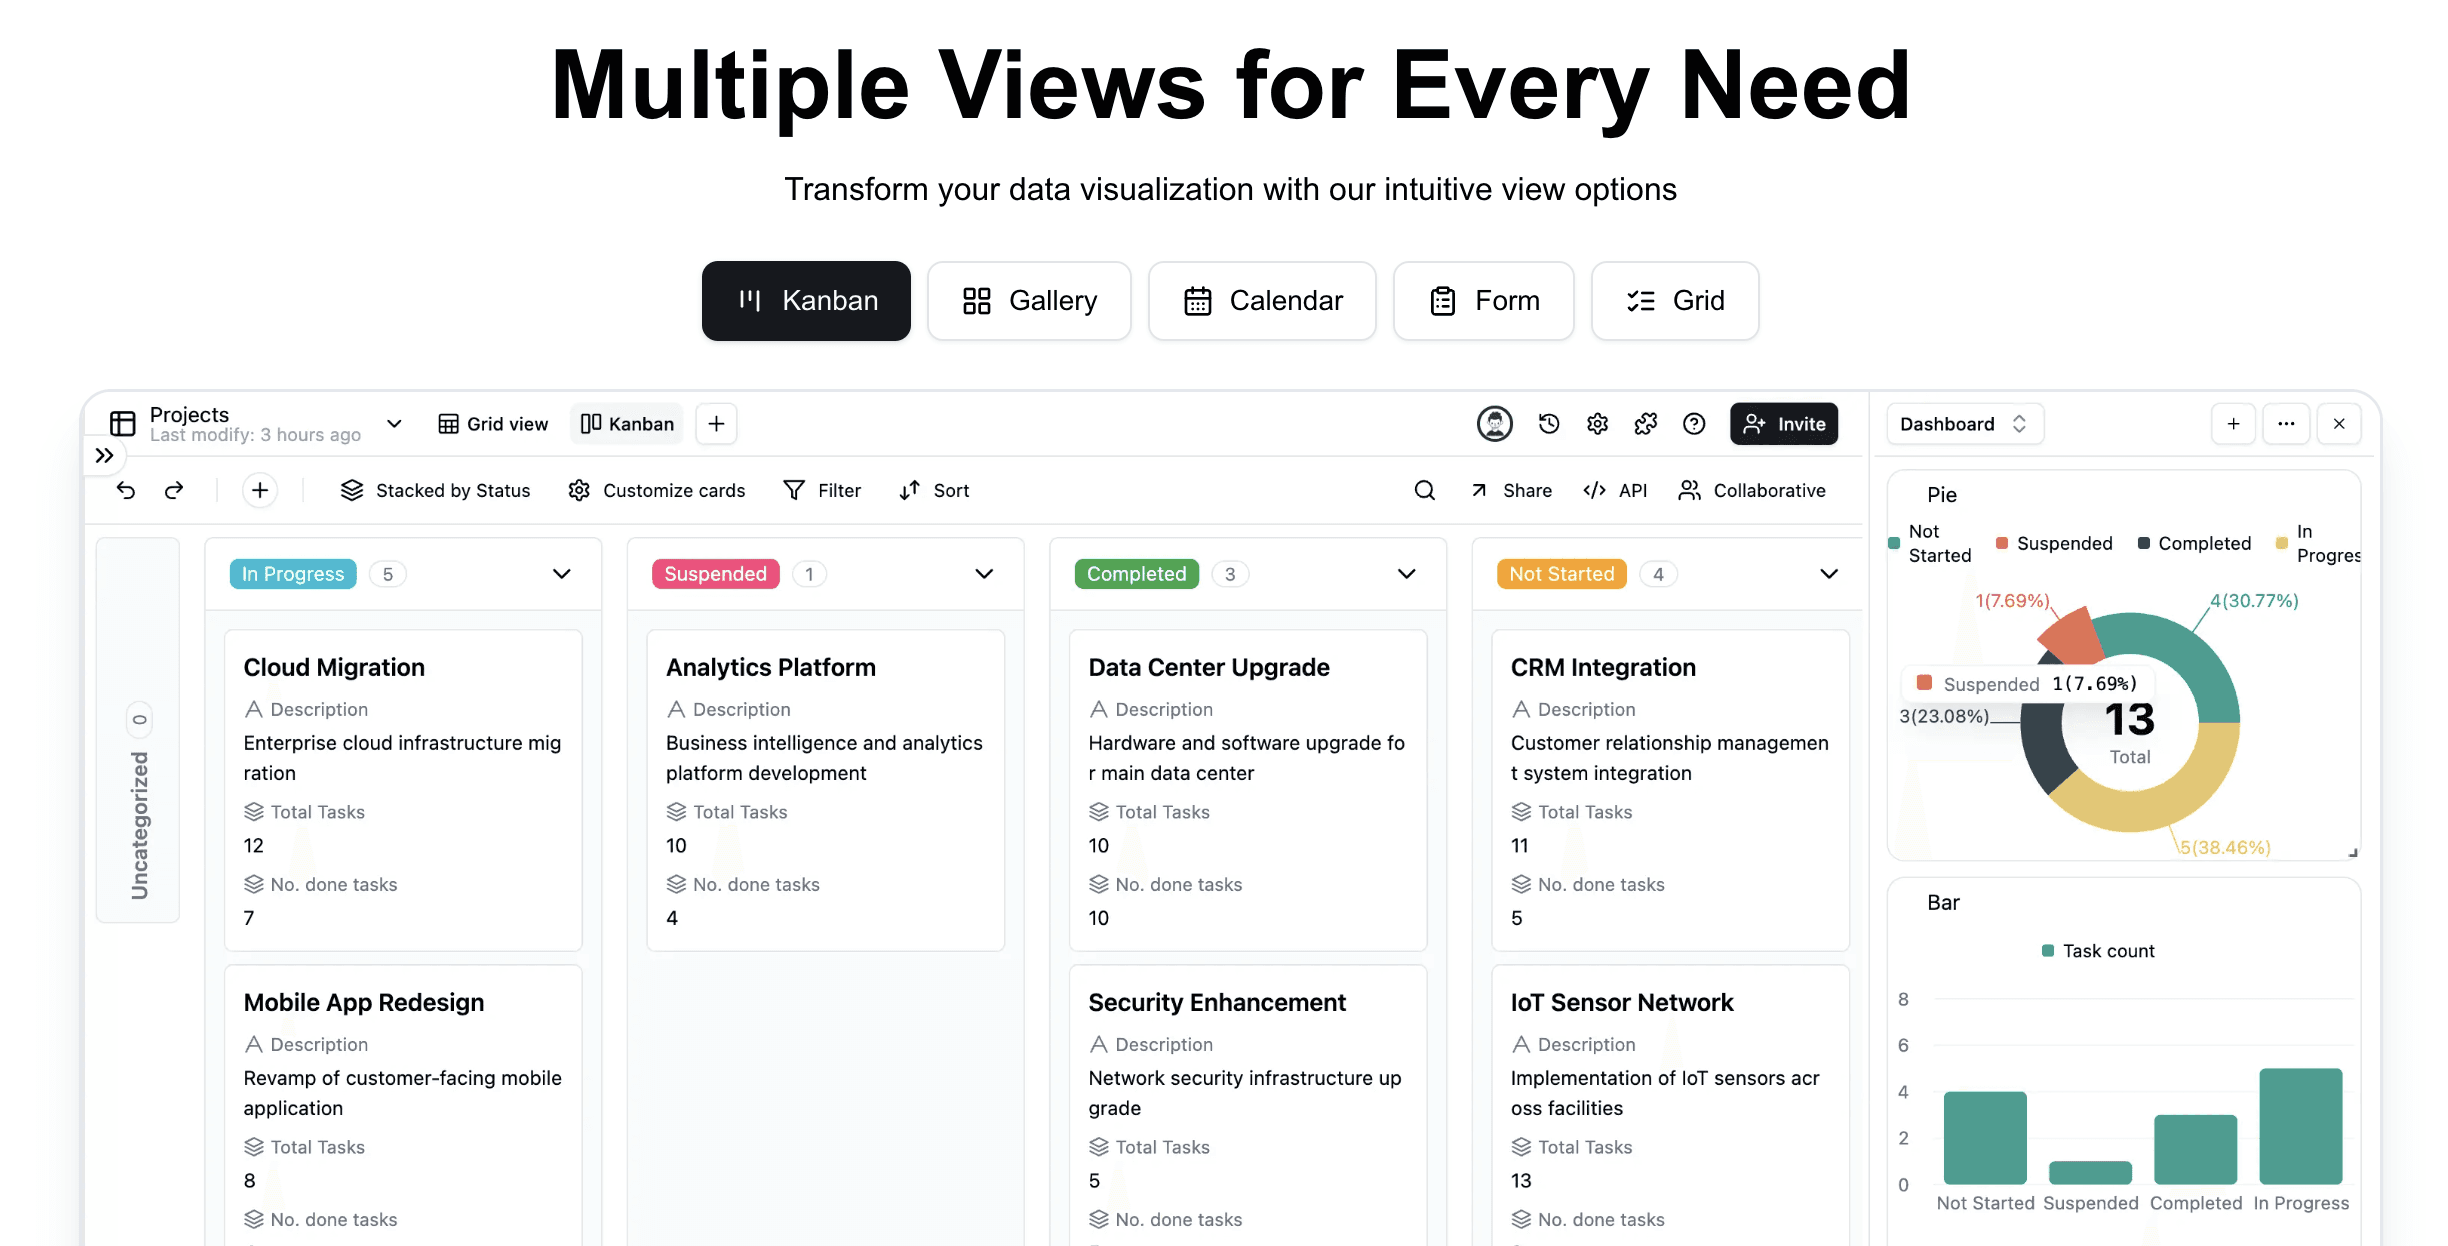Switch to Grid view tab
The height and width of the screenshot is (1246, 2448).
click(x=493, y=424)
